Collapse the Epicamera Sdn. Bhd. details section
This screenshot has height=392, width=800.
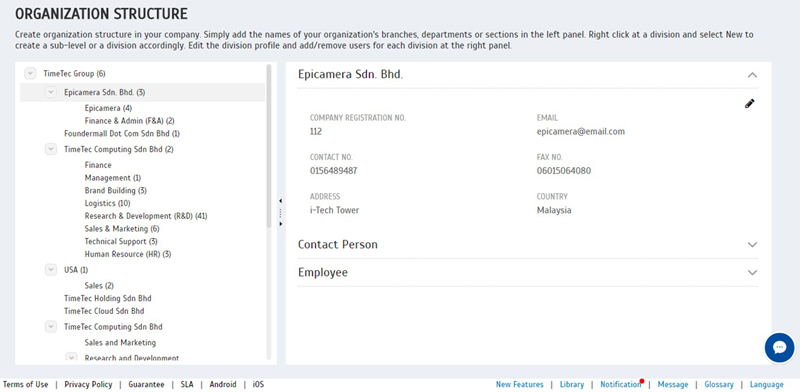tap(752, 75)
